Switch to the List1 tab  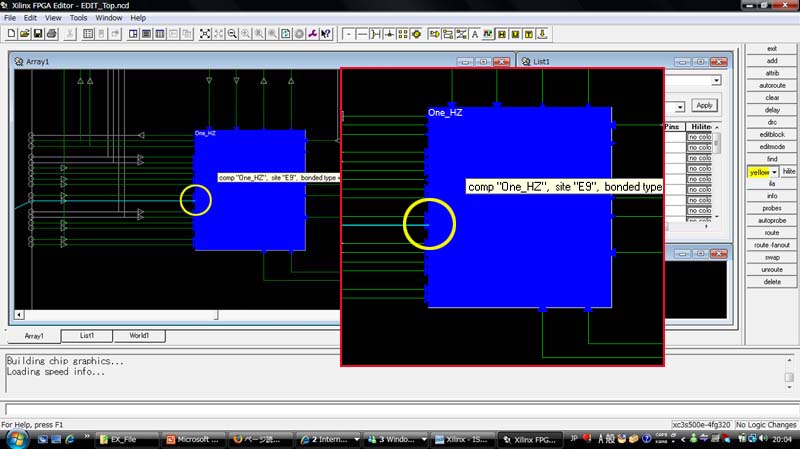click(x=87, y=335)
